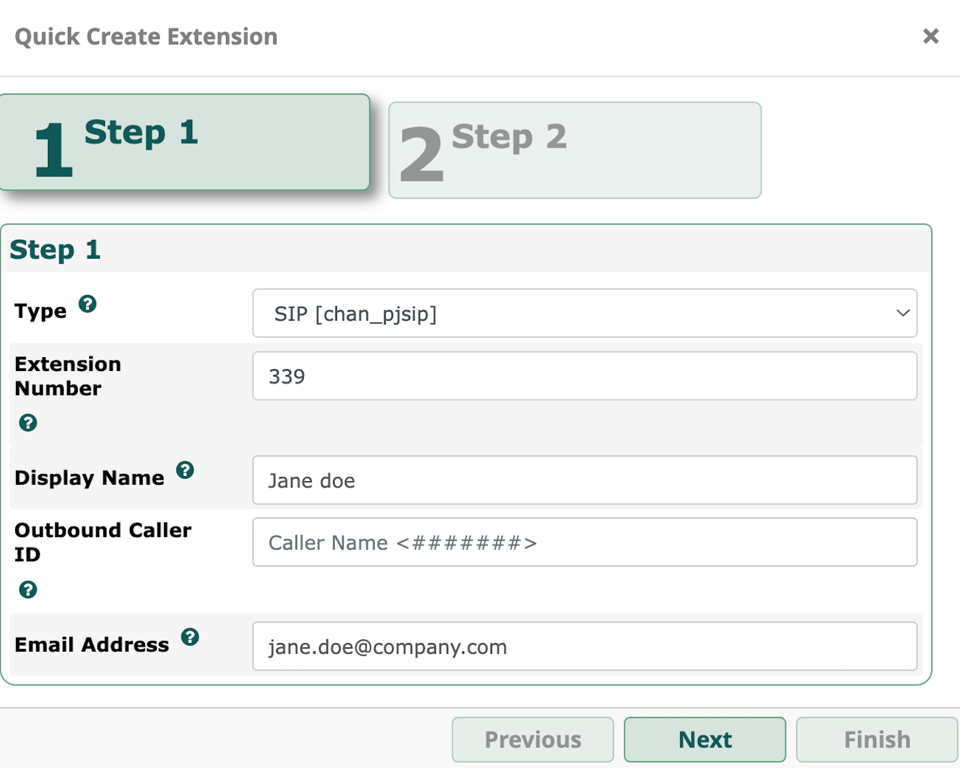Dismiss the Quick Create Extension dialog
Viewport: 960px width, 768px height.
click(931, 36)
